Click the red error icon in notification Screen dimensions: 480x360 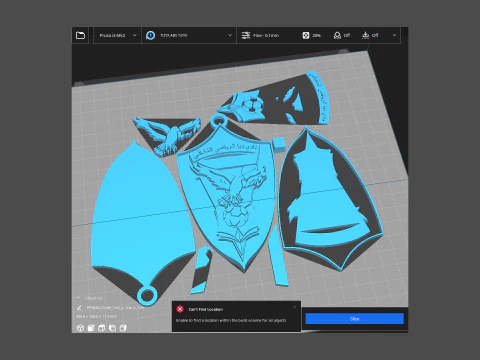click(180, 309)
